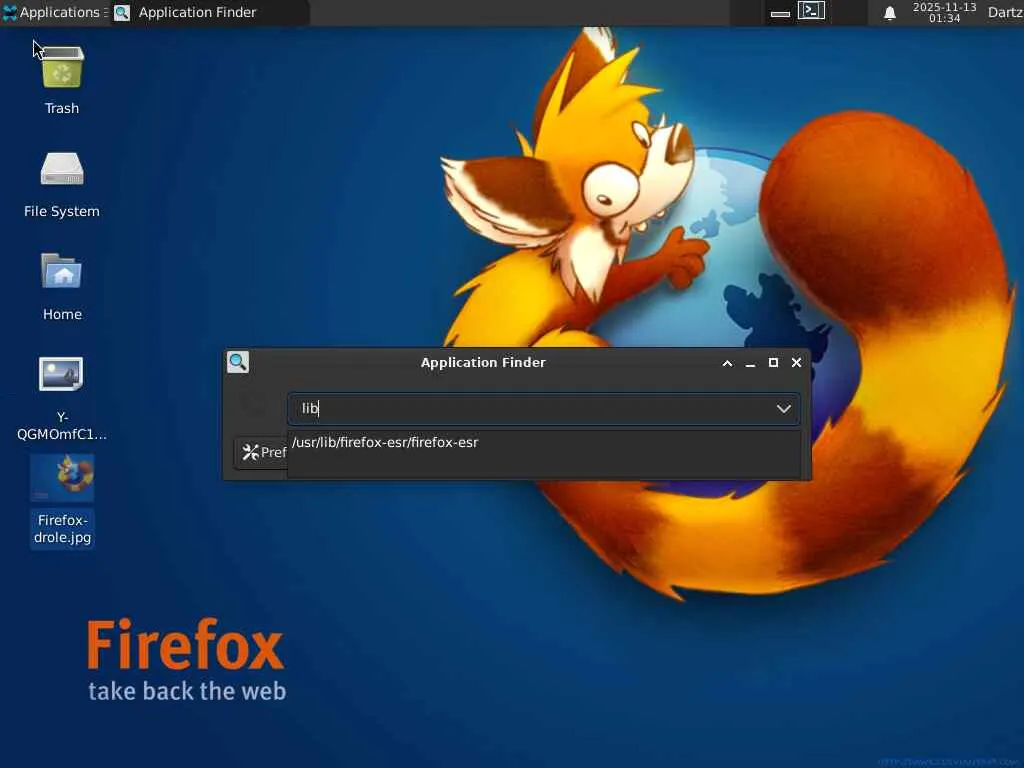1024x768 pixels.
Task: Maximize the Application Finder window
Action: [773, 362]
